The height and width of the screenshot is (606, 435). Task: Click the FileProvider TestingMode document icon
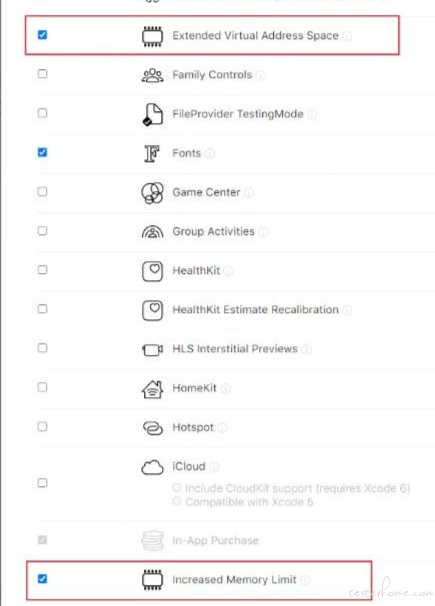(x=152, y=114)
